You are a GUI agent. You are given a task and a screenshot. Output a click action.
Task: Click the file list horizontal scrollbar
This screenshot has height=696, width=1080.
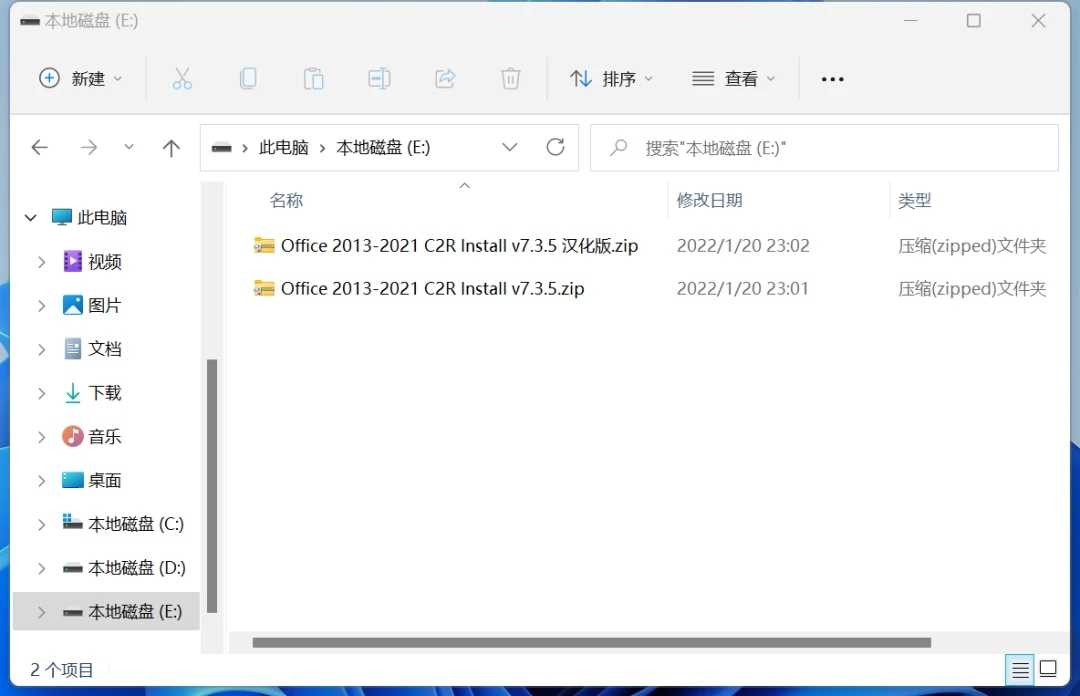point(592,642)
